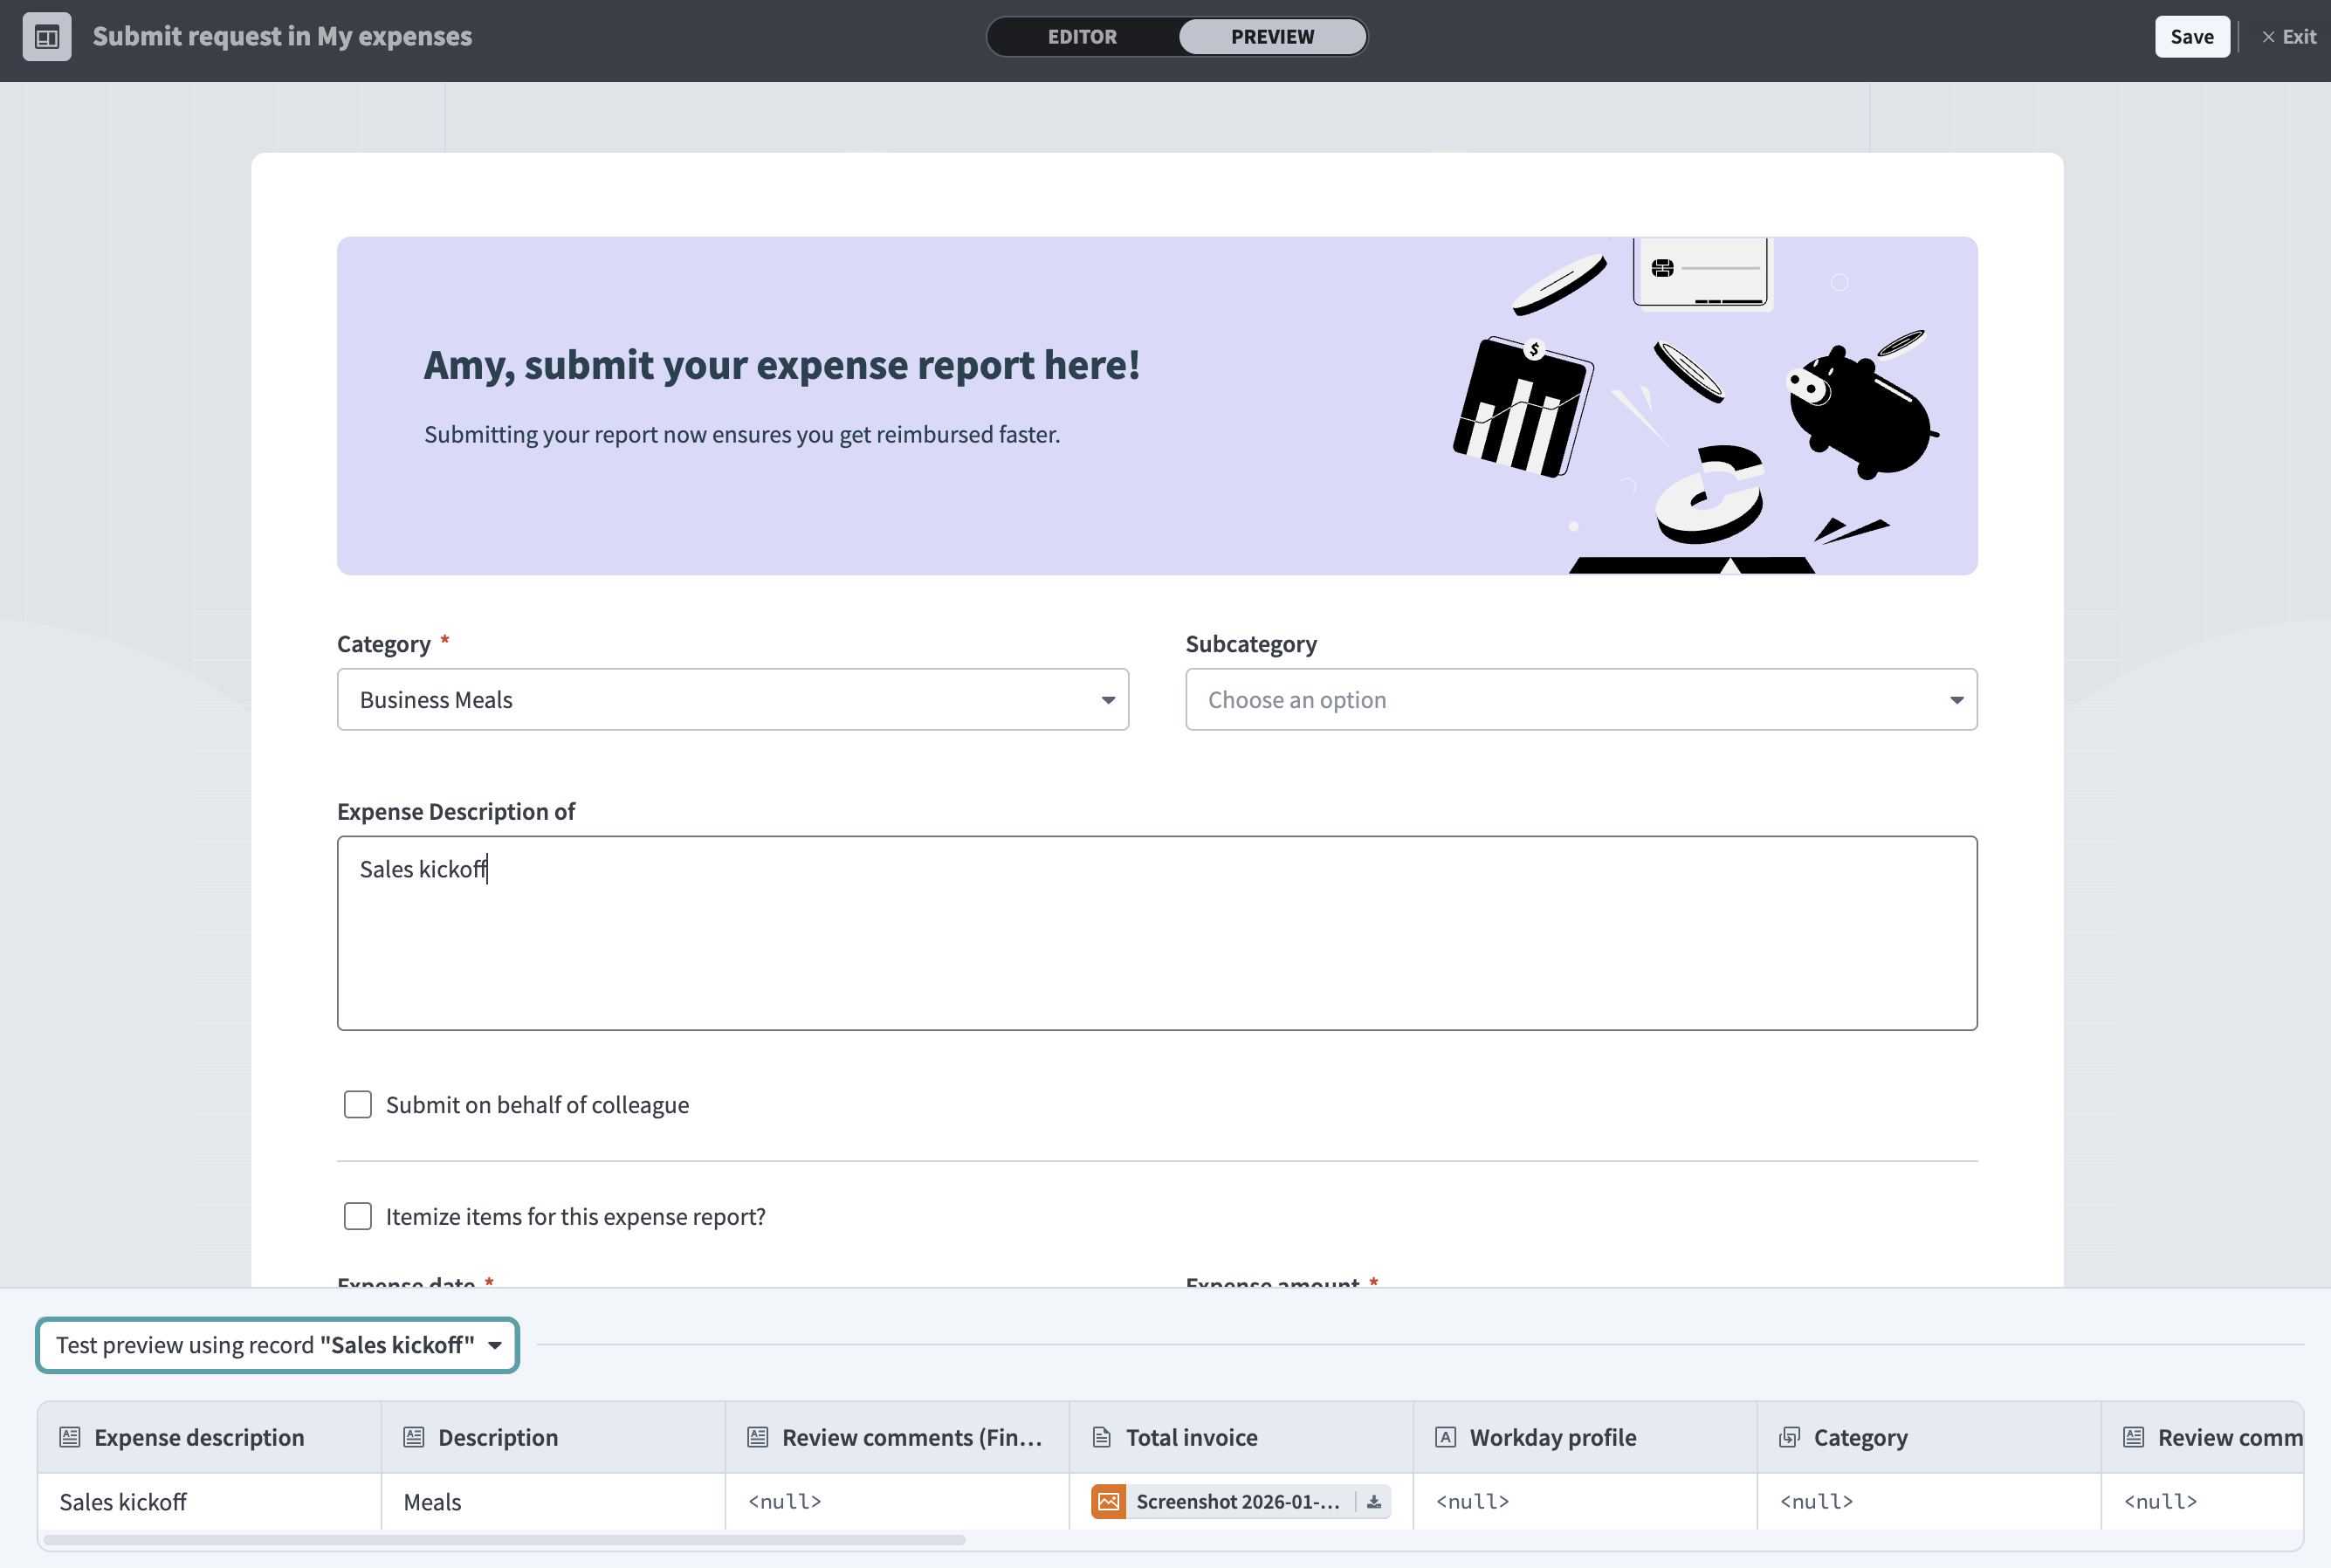Open the test preview record selector
Viewport: 2331px width, 1568px height.
coord(277,1345)
